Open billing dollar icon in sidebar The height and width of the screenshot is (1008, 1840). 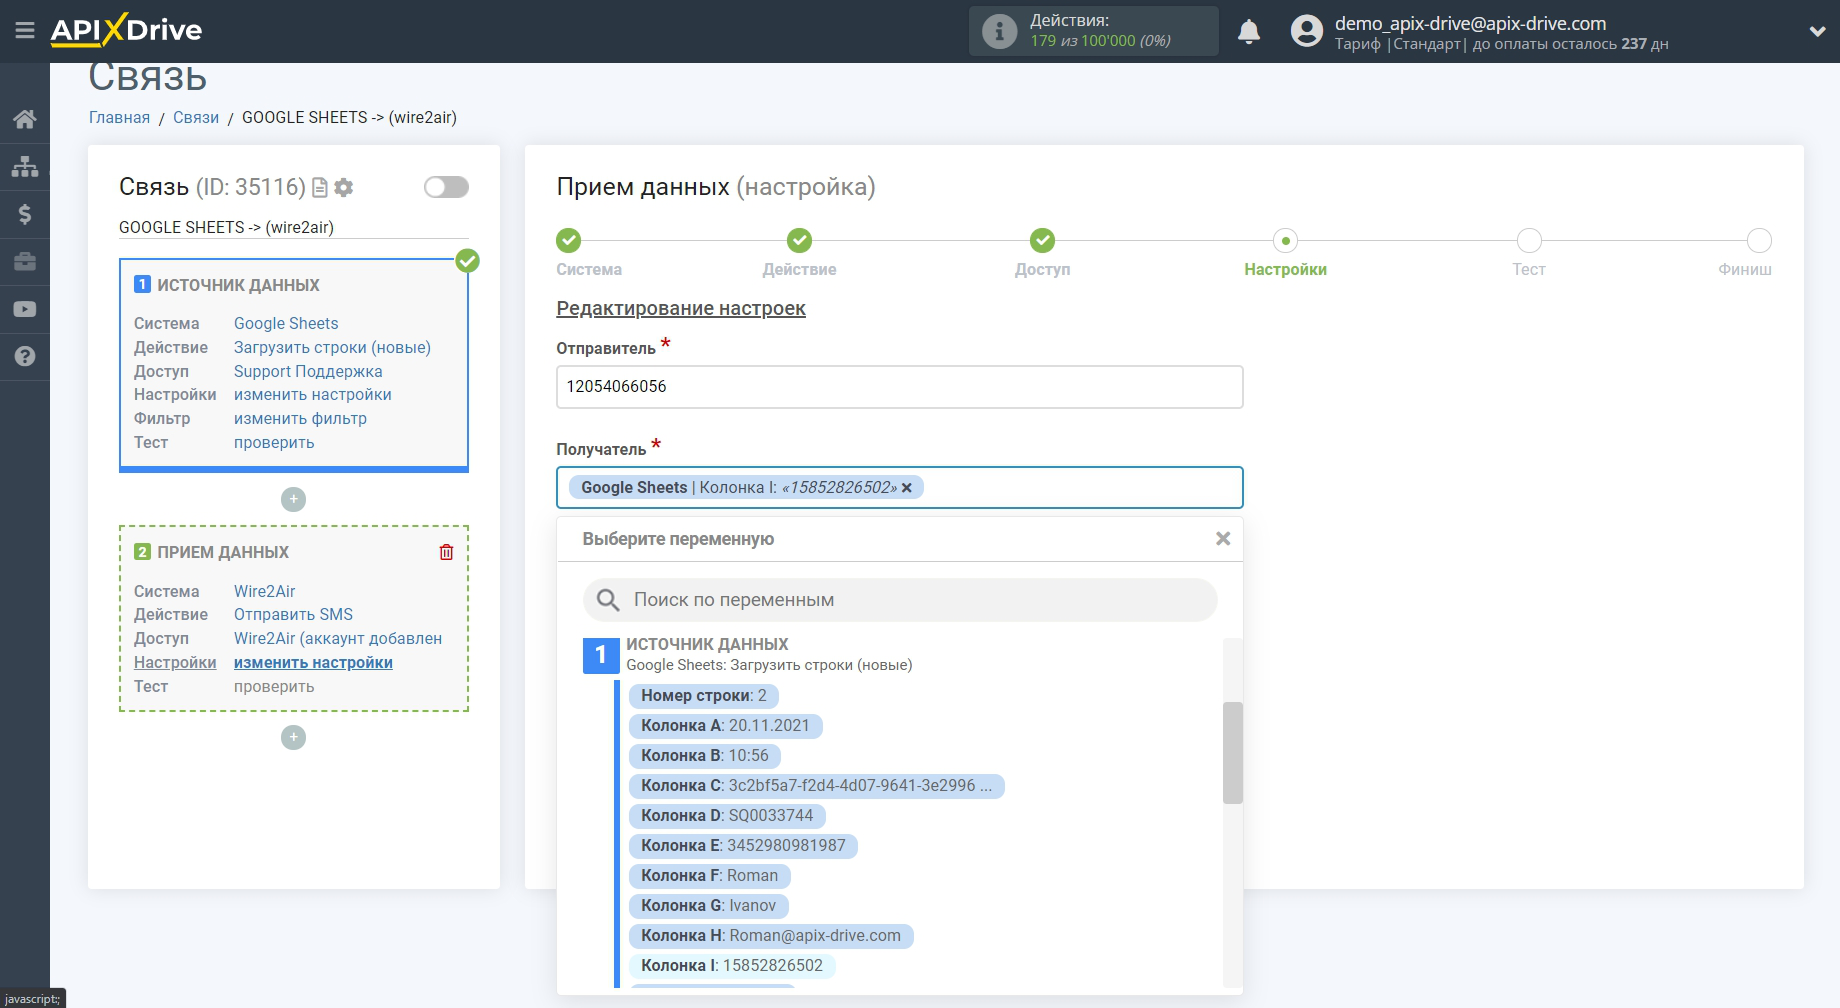[25, 214]
